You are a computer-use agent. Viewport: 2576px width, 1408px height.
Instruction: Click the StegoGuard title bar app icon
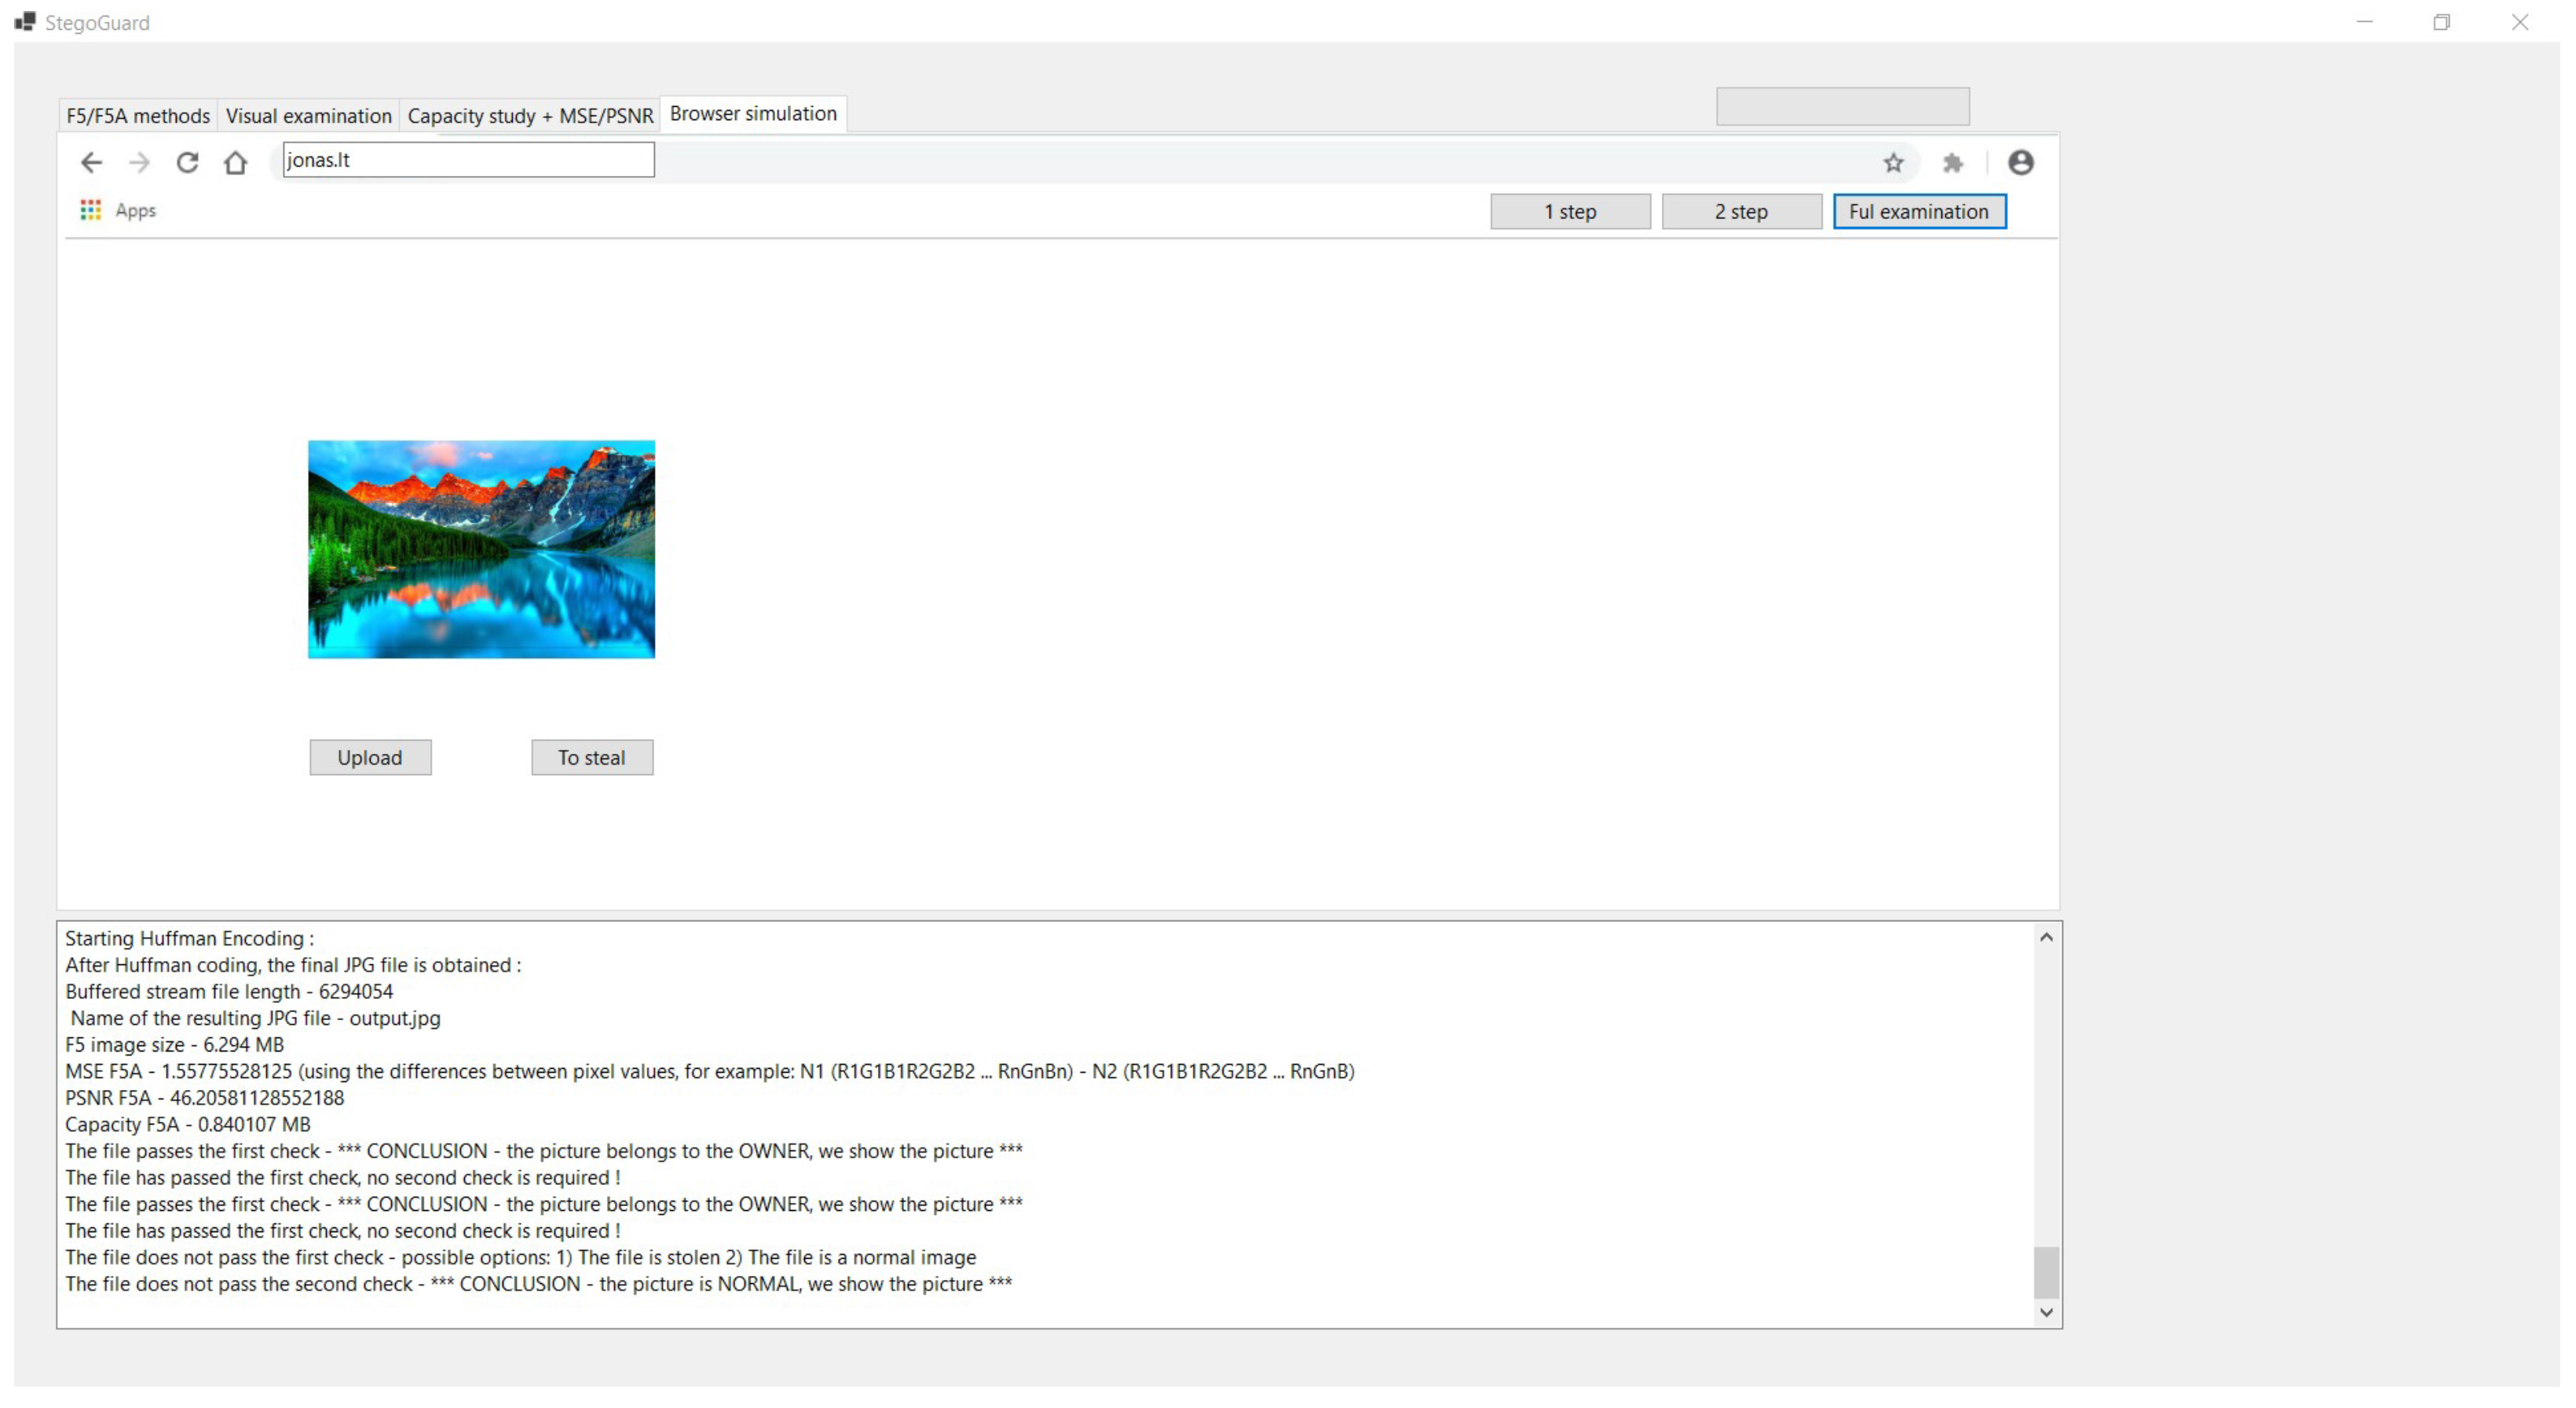pos(25,21)
